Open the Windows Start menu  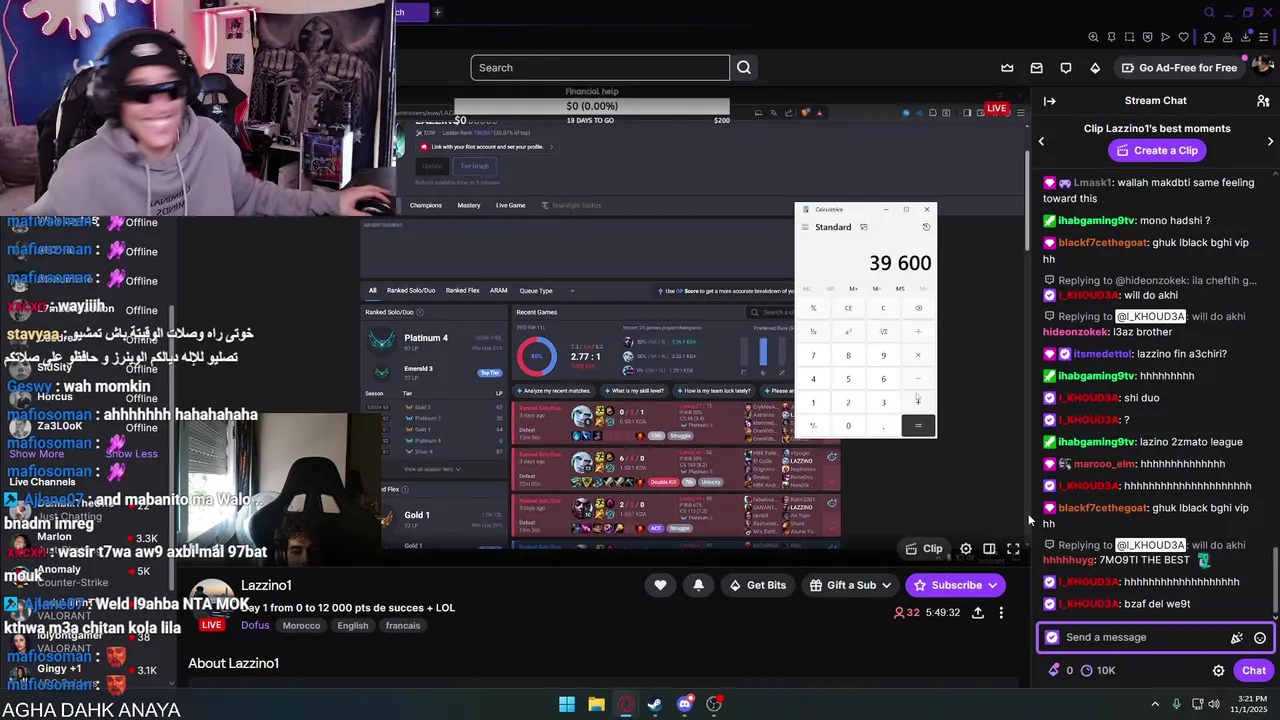(x=567, y=704)
